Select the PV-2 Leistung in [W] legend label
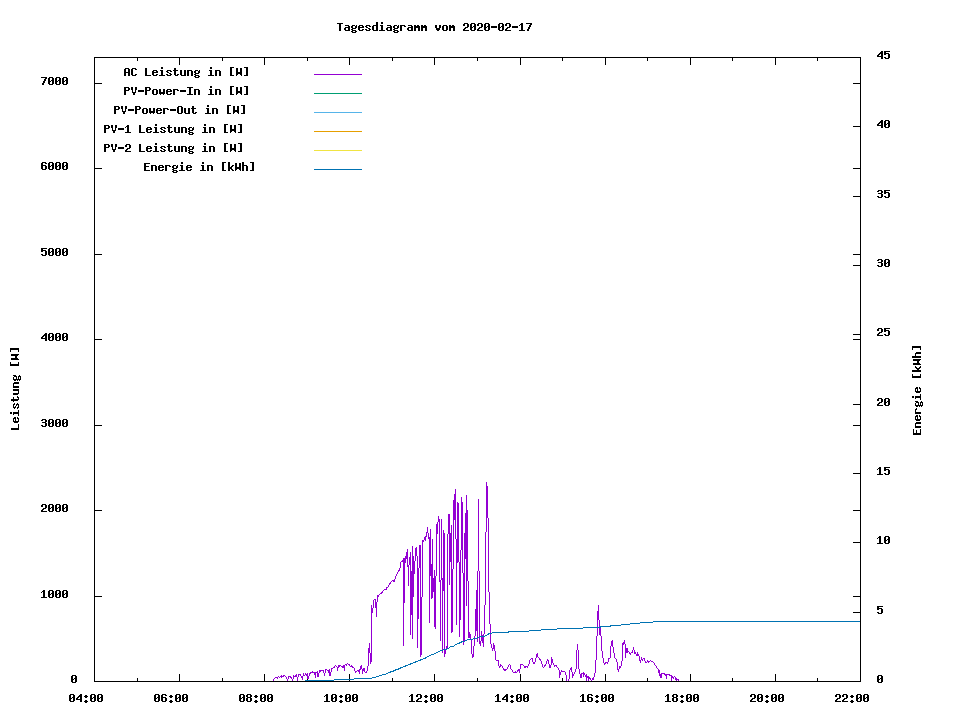960x720 pixels. click(x=173, y=148)
